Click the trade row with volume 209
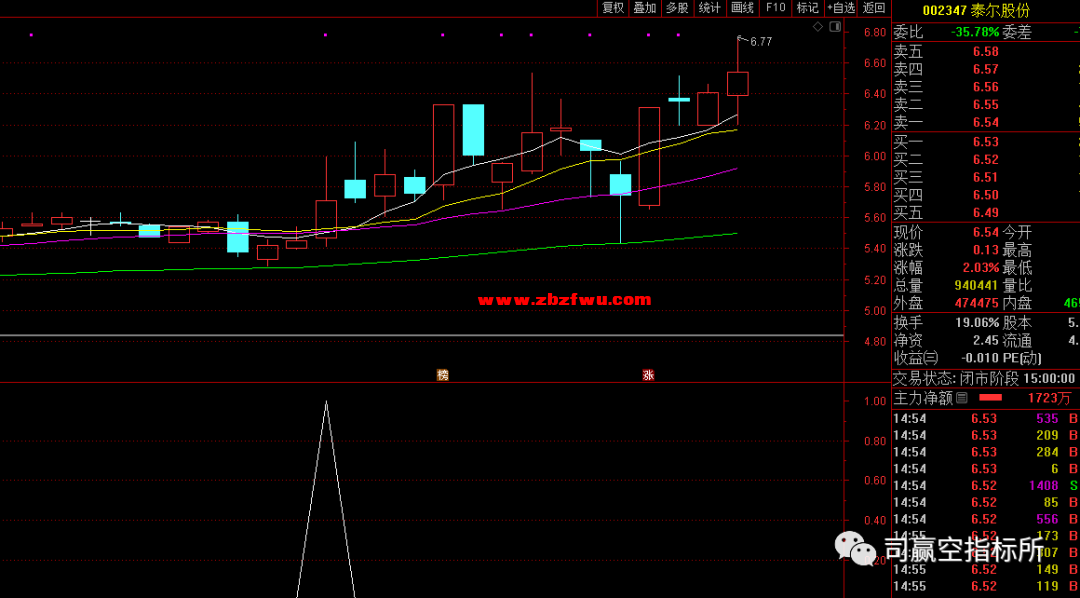Image resolution: width=1080 pixels, height=598 pixels. pos(986,435)
